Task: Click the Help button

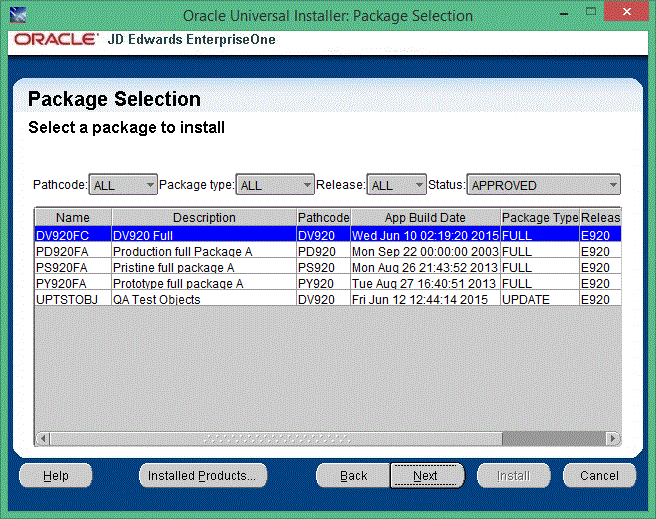Action: pos(56,476)
